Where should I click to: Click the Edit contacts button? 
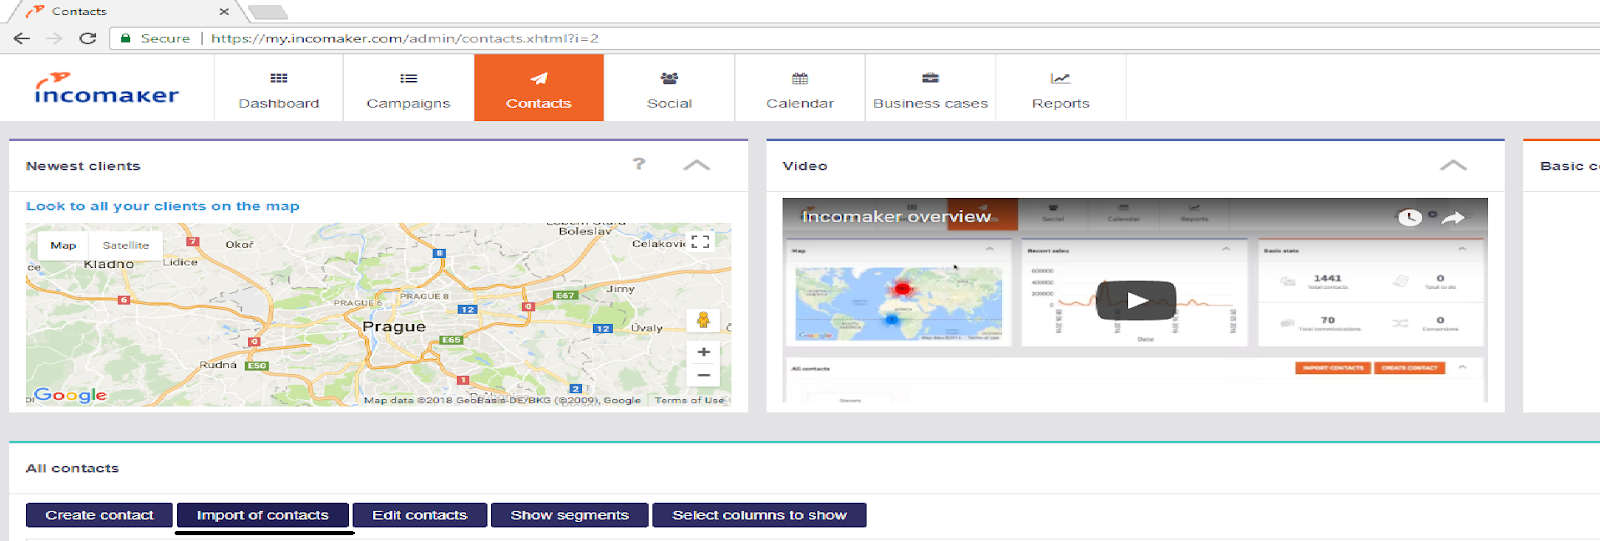(x=420, y=515)
